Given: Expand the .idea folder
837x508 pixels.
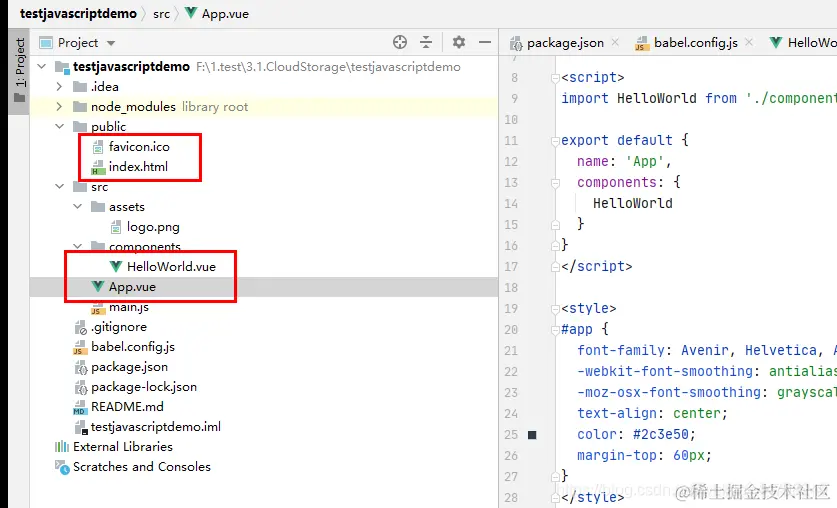Looking at the screenshot, I should click(x=59, y=86).
